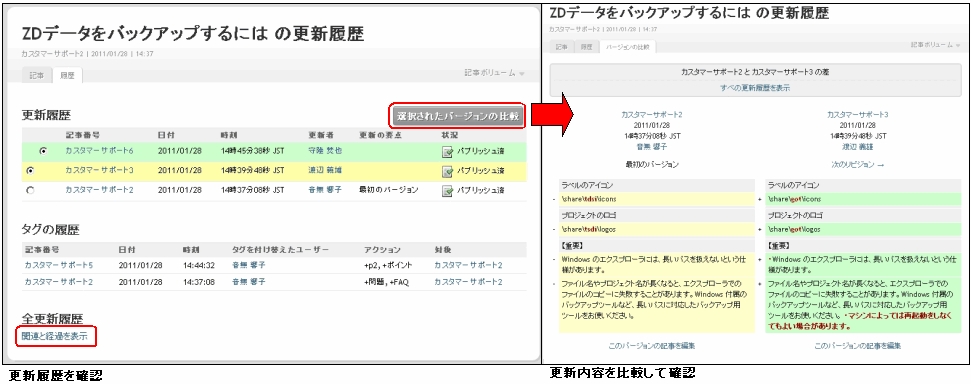The image size is (971, 384).
Task: Click 音無 響子 author in comparison panel
Action: tap(652, 147)
